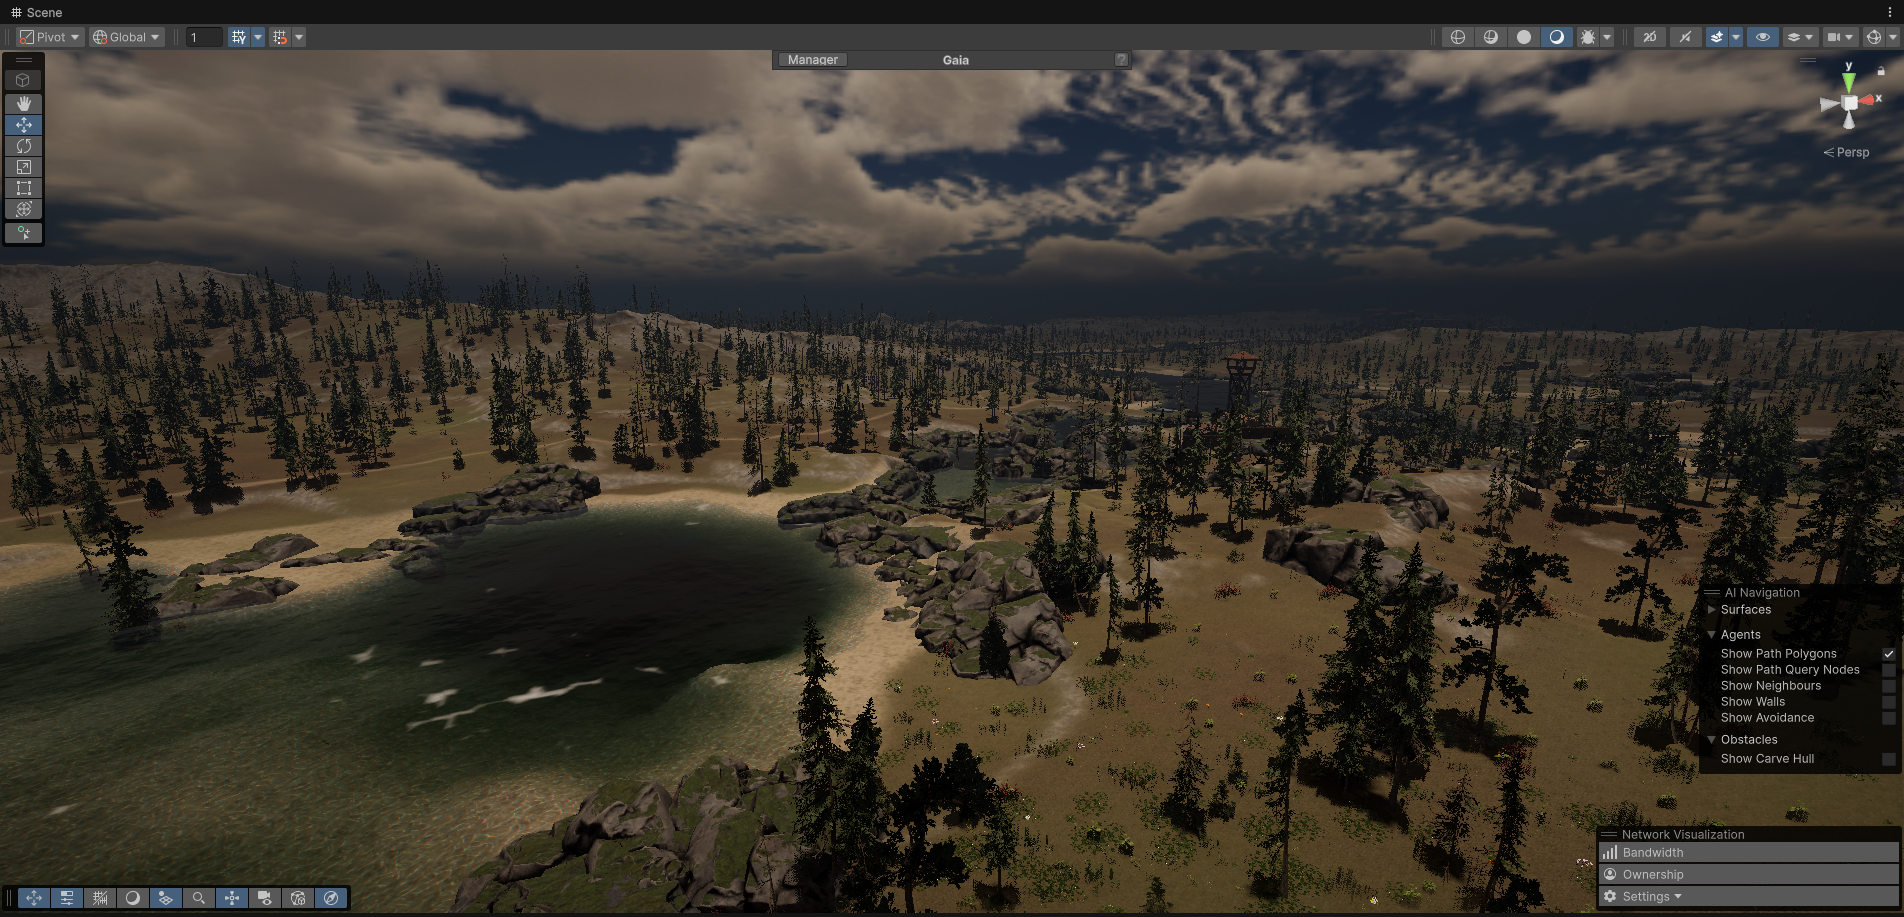Viewport: 1904px width, 917px height.
Task: Open the Global handle rotation dropdown
Action: pos(126,37)
